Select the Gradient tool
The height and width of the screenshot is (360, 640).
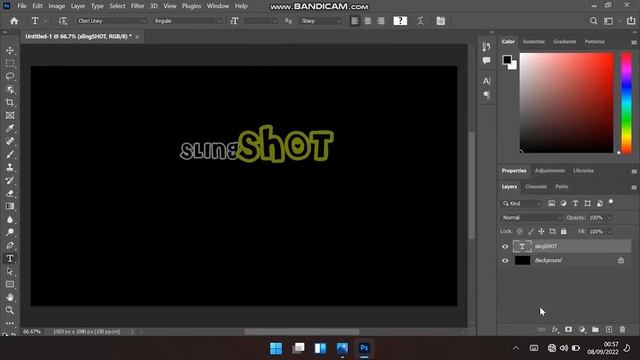10,206
